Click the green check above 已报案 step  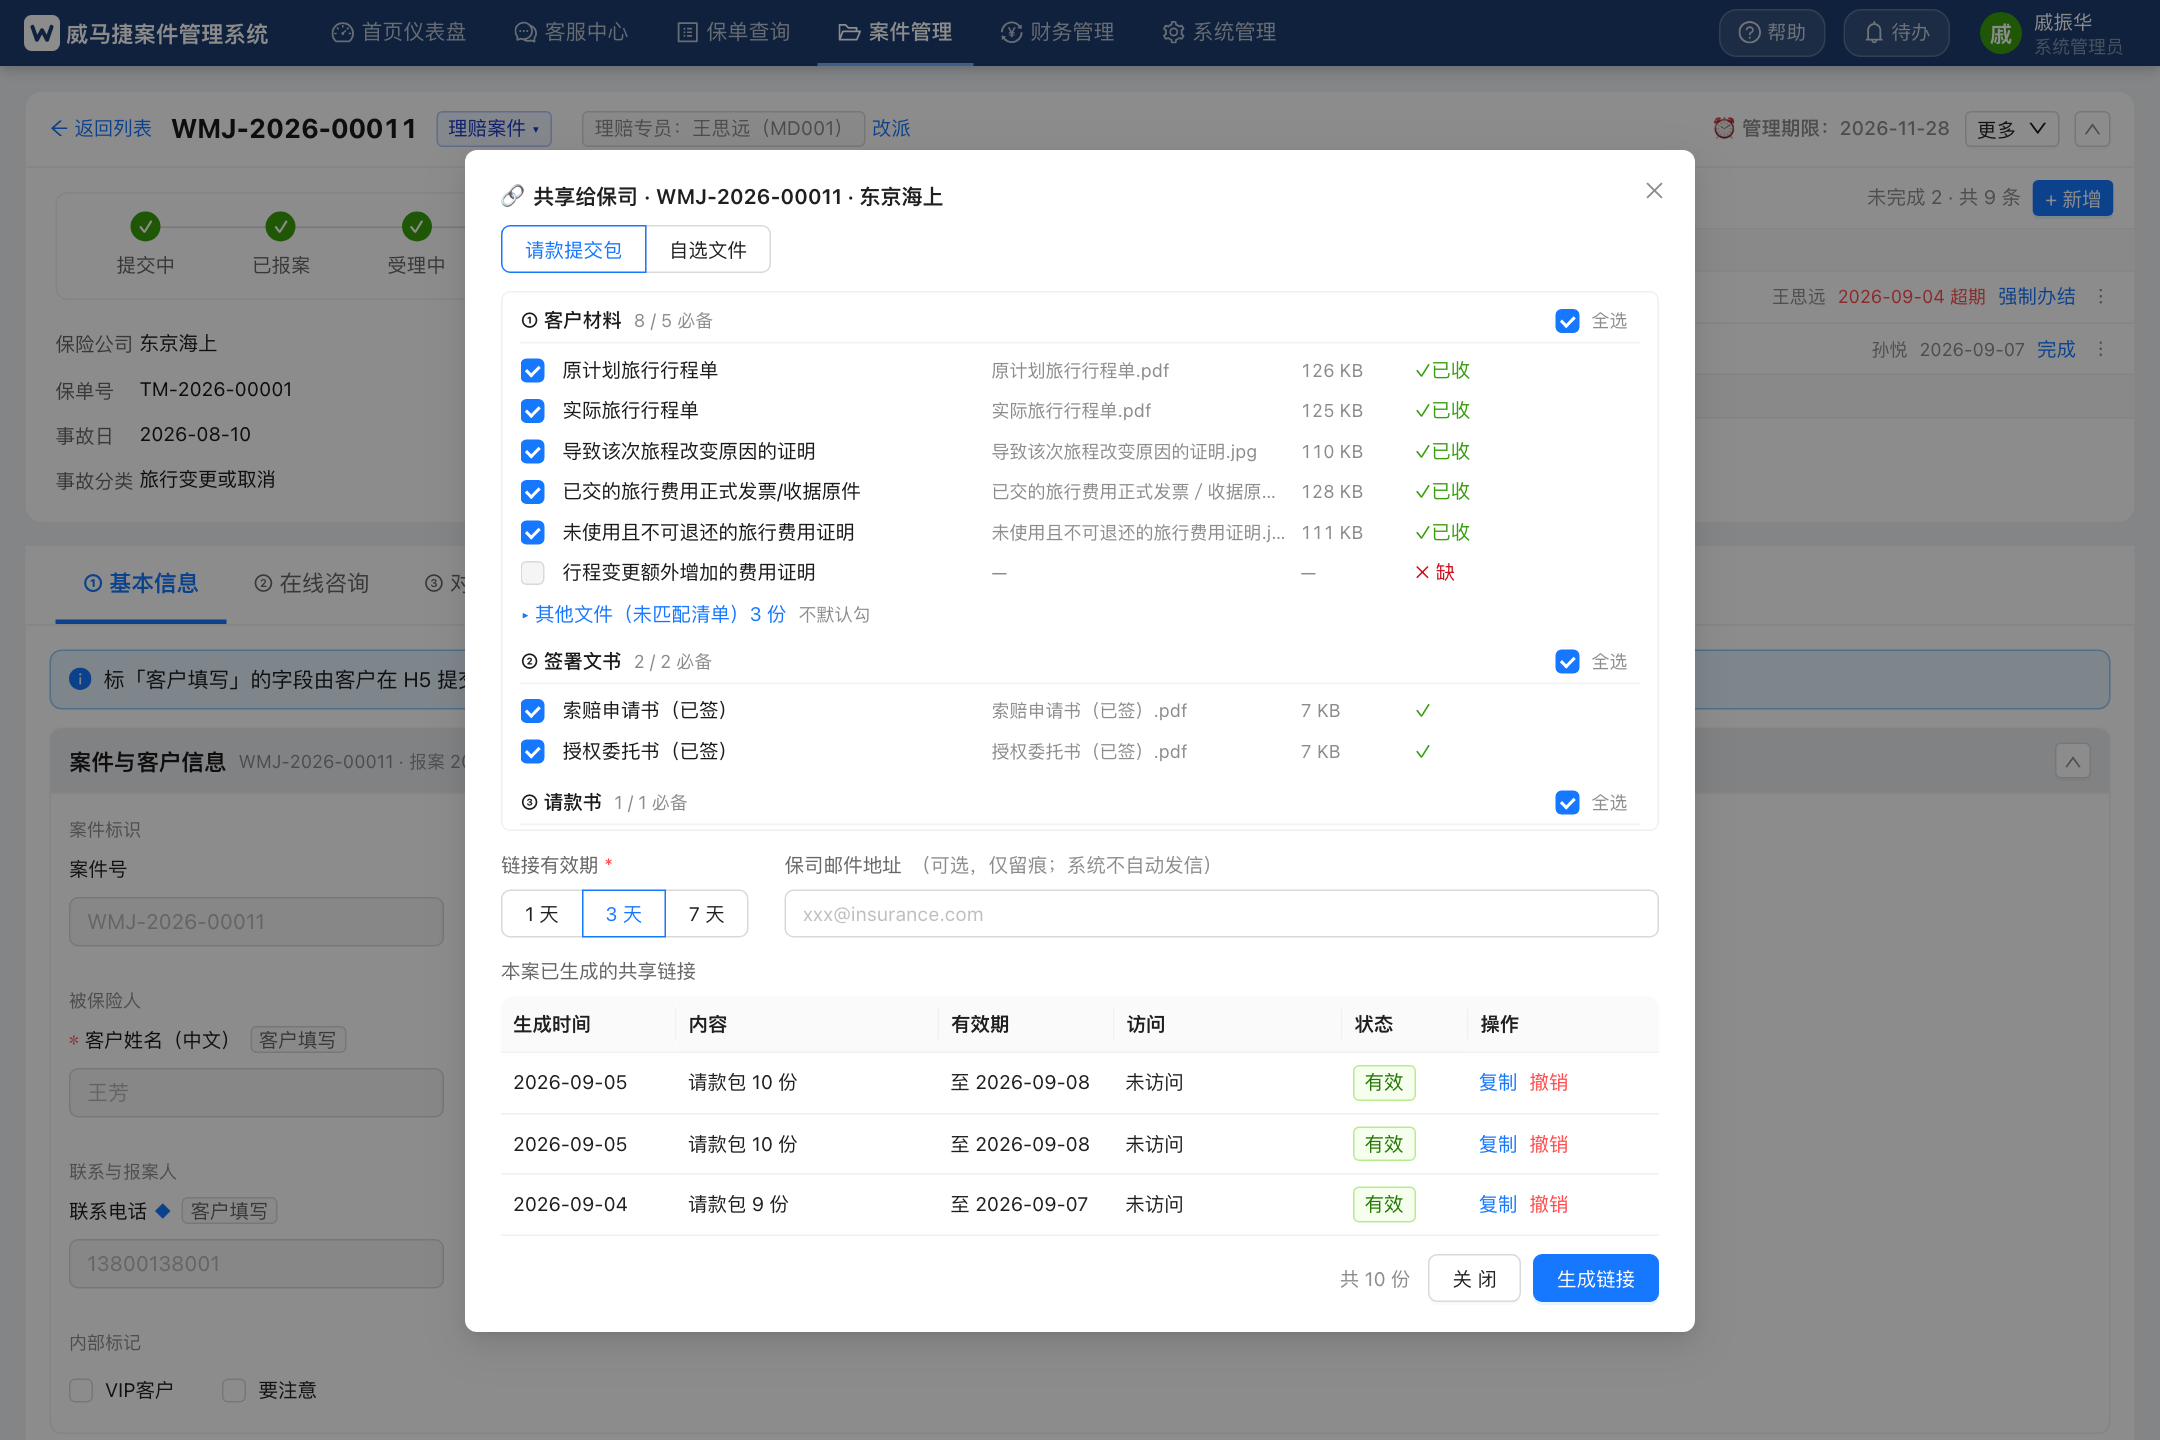click(280, 226)
